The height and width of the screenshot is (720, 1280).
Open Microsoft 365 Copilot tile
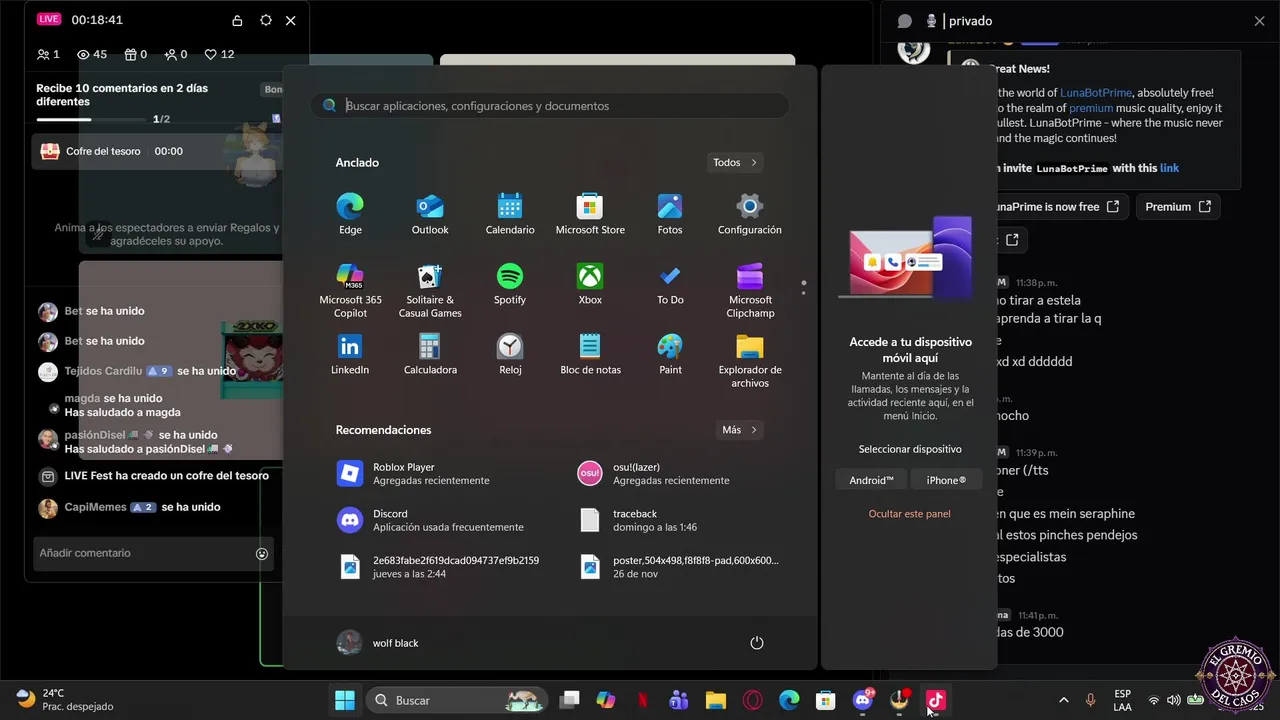coord(350,290)
